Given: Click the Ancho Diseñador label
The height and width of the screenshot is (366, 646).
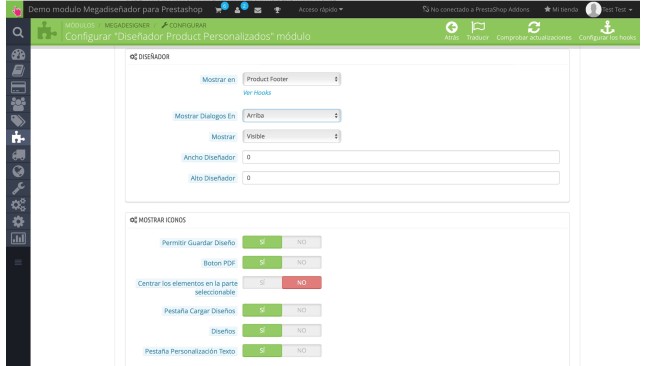Looking at the screenshot, I should [209, 157].
